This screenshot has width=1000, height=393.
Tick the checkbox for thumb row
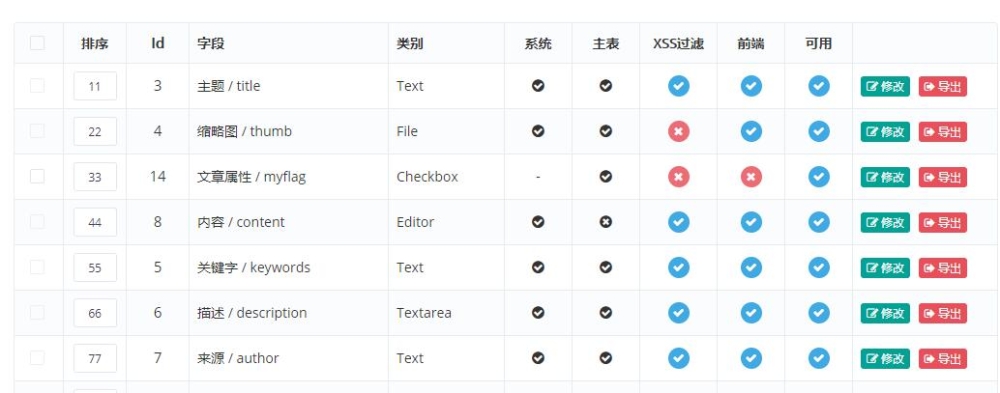click(x=37, y=131)
